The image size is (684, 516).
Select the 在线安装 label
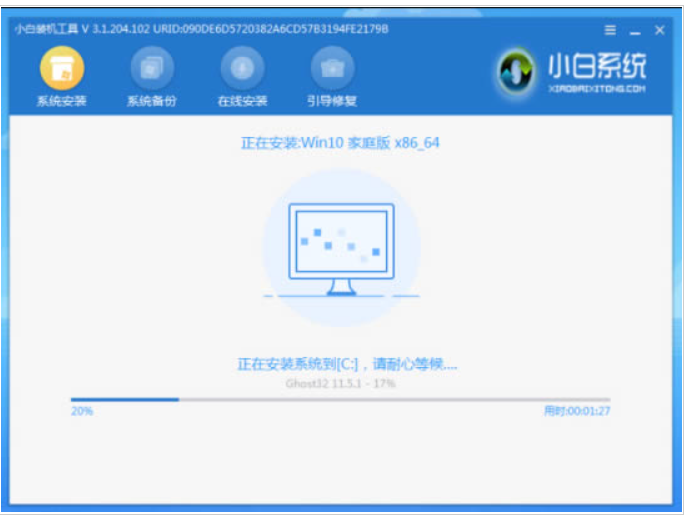pyautogui.click(x=243, y=101)
